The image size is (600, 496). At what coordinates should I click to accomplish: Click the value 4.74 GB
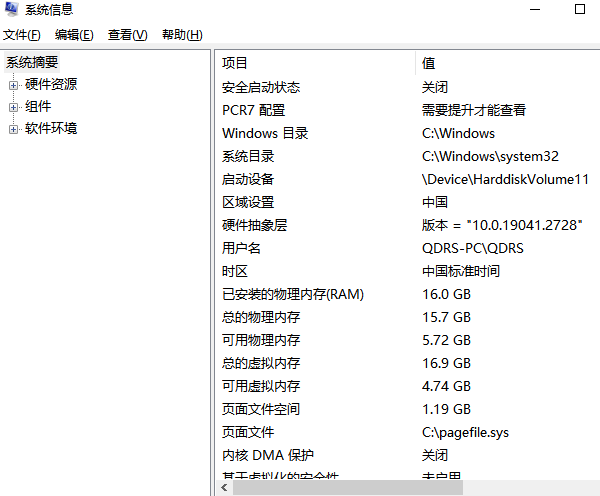click(x=446, y=386)
